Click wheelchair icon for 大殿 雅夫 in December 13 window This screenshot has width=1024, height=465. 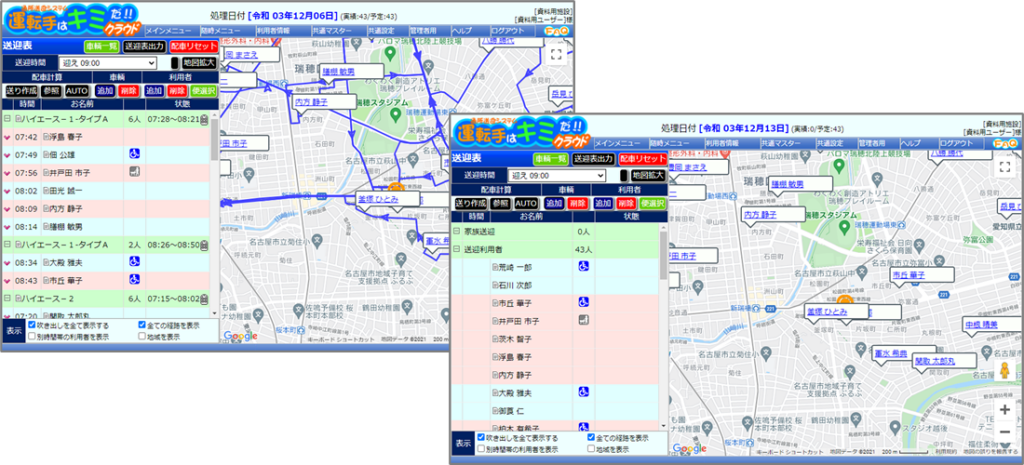583,392
